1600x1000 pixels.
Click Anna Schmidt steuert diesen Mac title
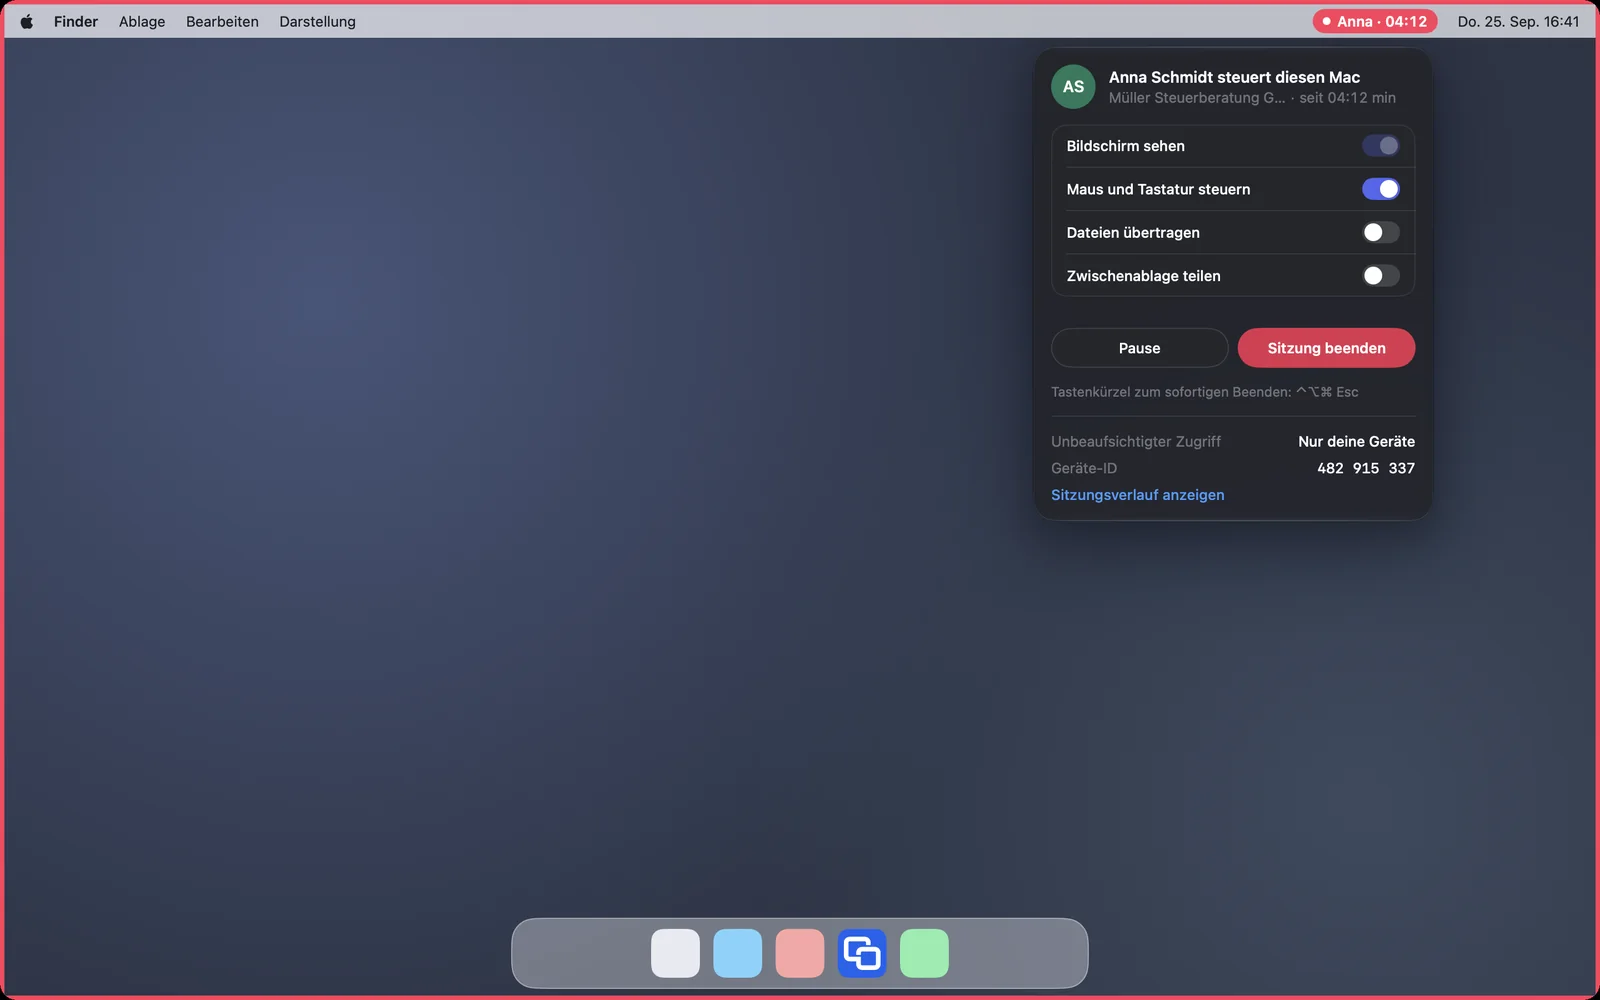coord(1234,77)
